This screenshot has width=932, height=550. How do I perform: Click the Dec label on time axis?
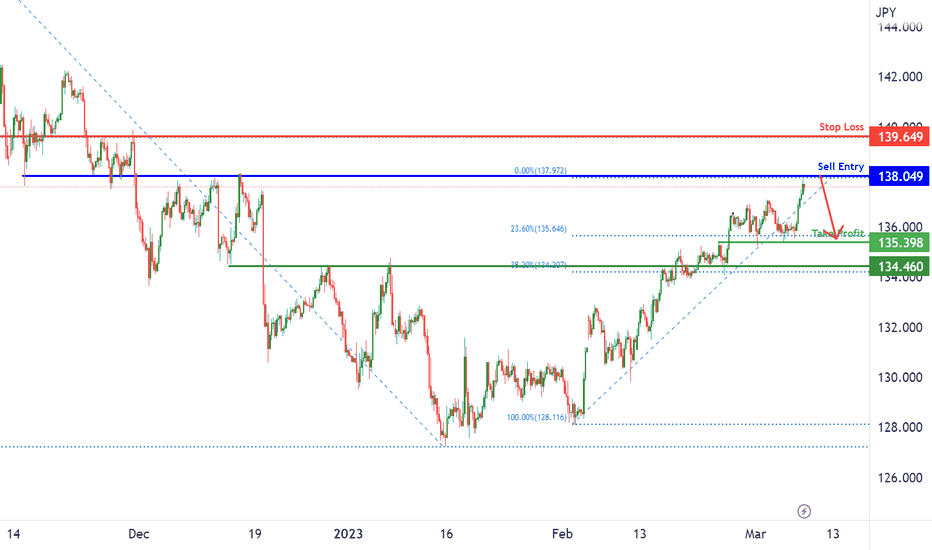pyautogui.click(x=138, y=534)
